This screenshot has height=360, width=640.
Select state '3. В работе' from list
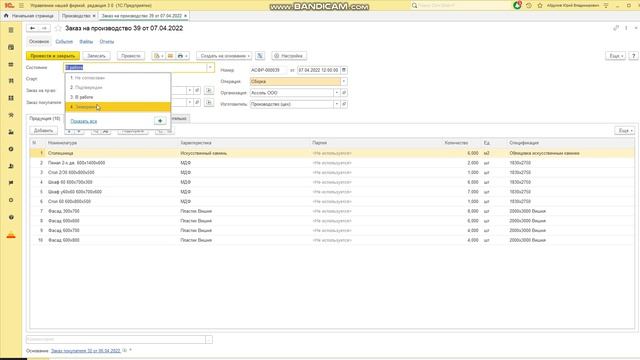click(118, 97)
